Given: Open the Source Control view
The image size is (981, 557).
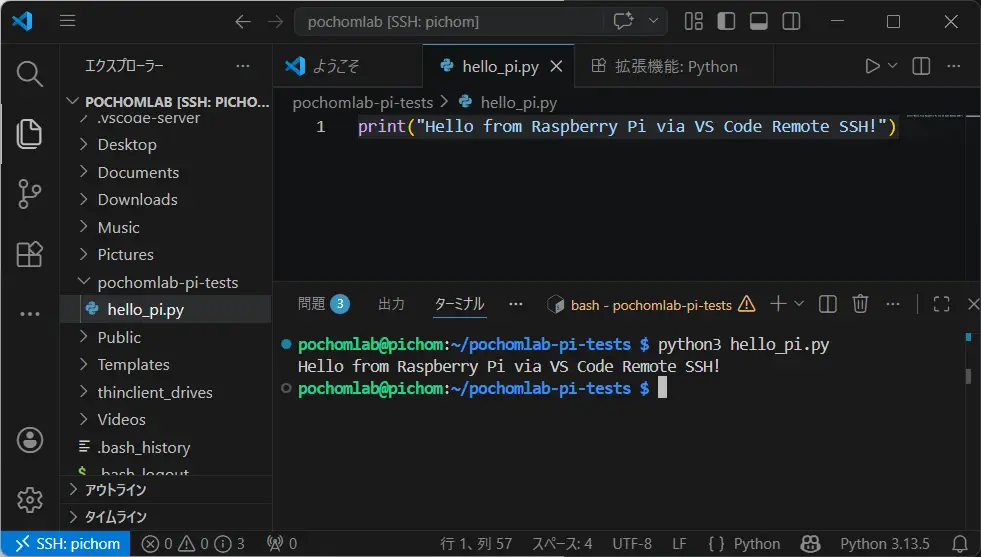Looking at the screenshot, I should 29,194.
